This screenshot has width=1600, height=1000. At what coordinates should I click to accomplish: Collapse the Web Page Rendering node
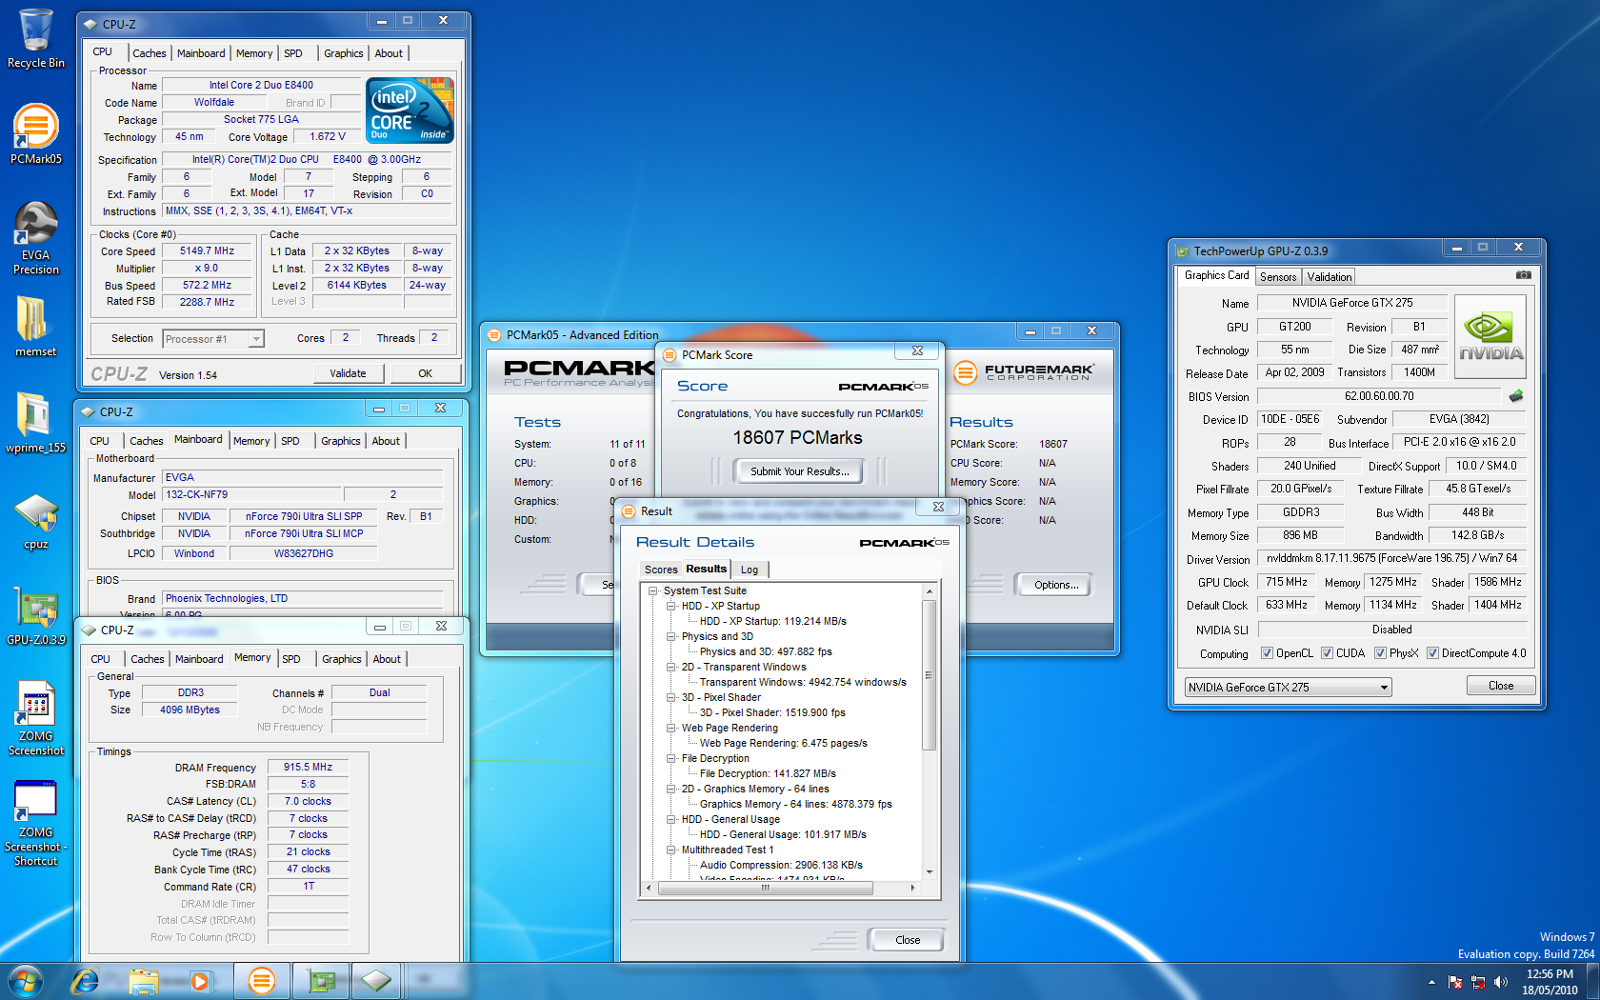[671, 728]
